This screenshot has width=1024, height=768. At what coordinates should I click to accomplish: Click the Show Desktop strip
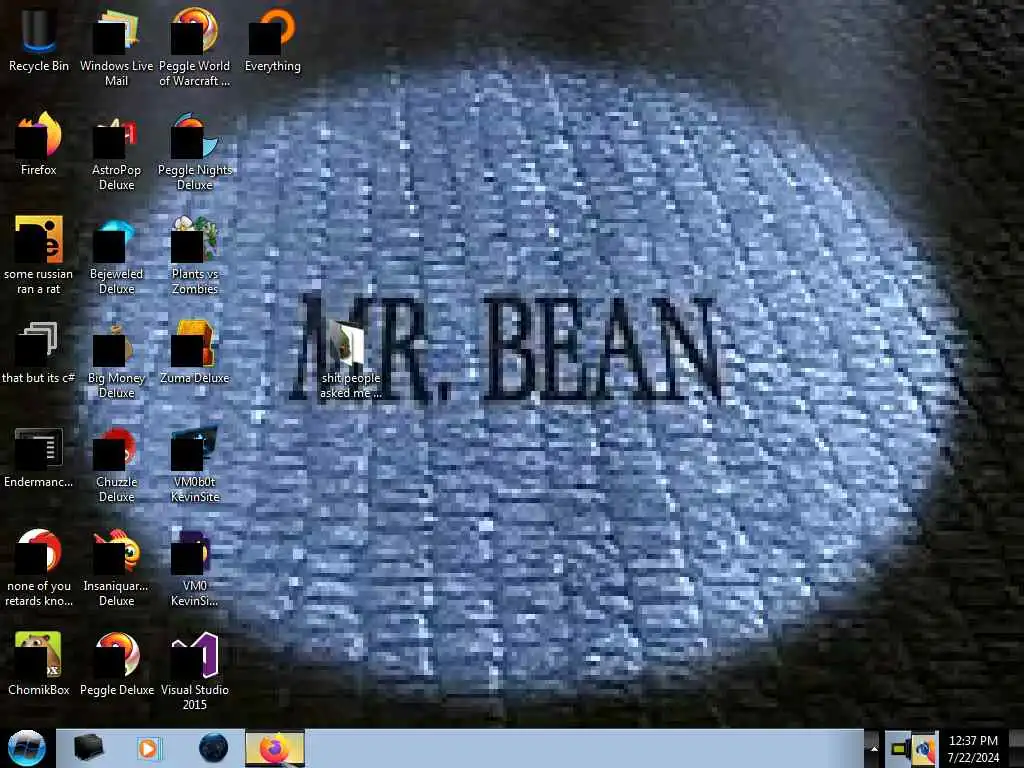coord(1016,749)
